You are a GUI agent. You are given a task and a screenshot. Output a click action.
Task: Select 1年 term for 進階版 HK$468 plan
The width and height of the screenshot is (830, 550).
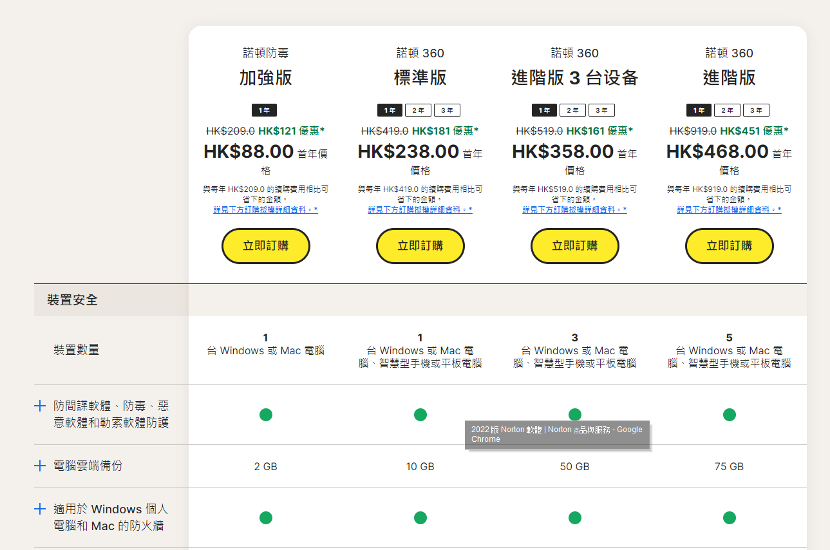pyautogui.click(x=699, y=110)
